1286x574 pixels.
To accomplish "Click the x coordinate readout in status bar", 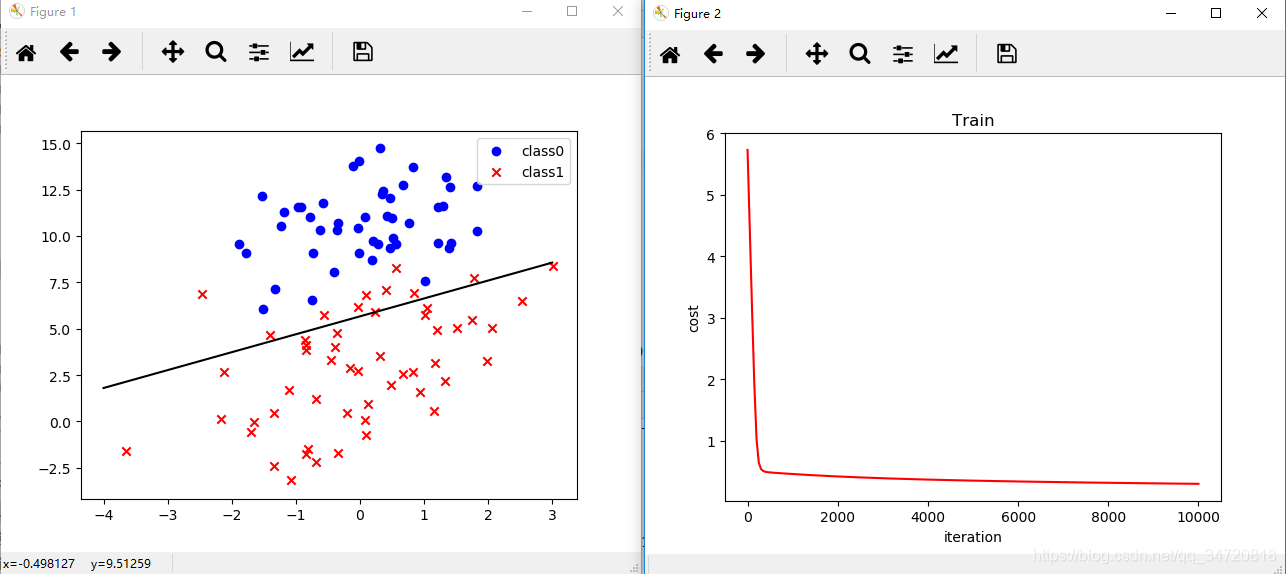I will tap(38, 564).
